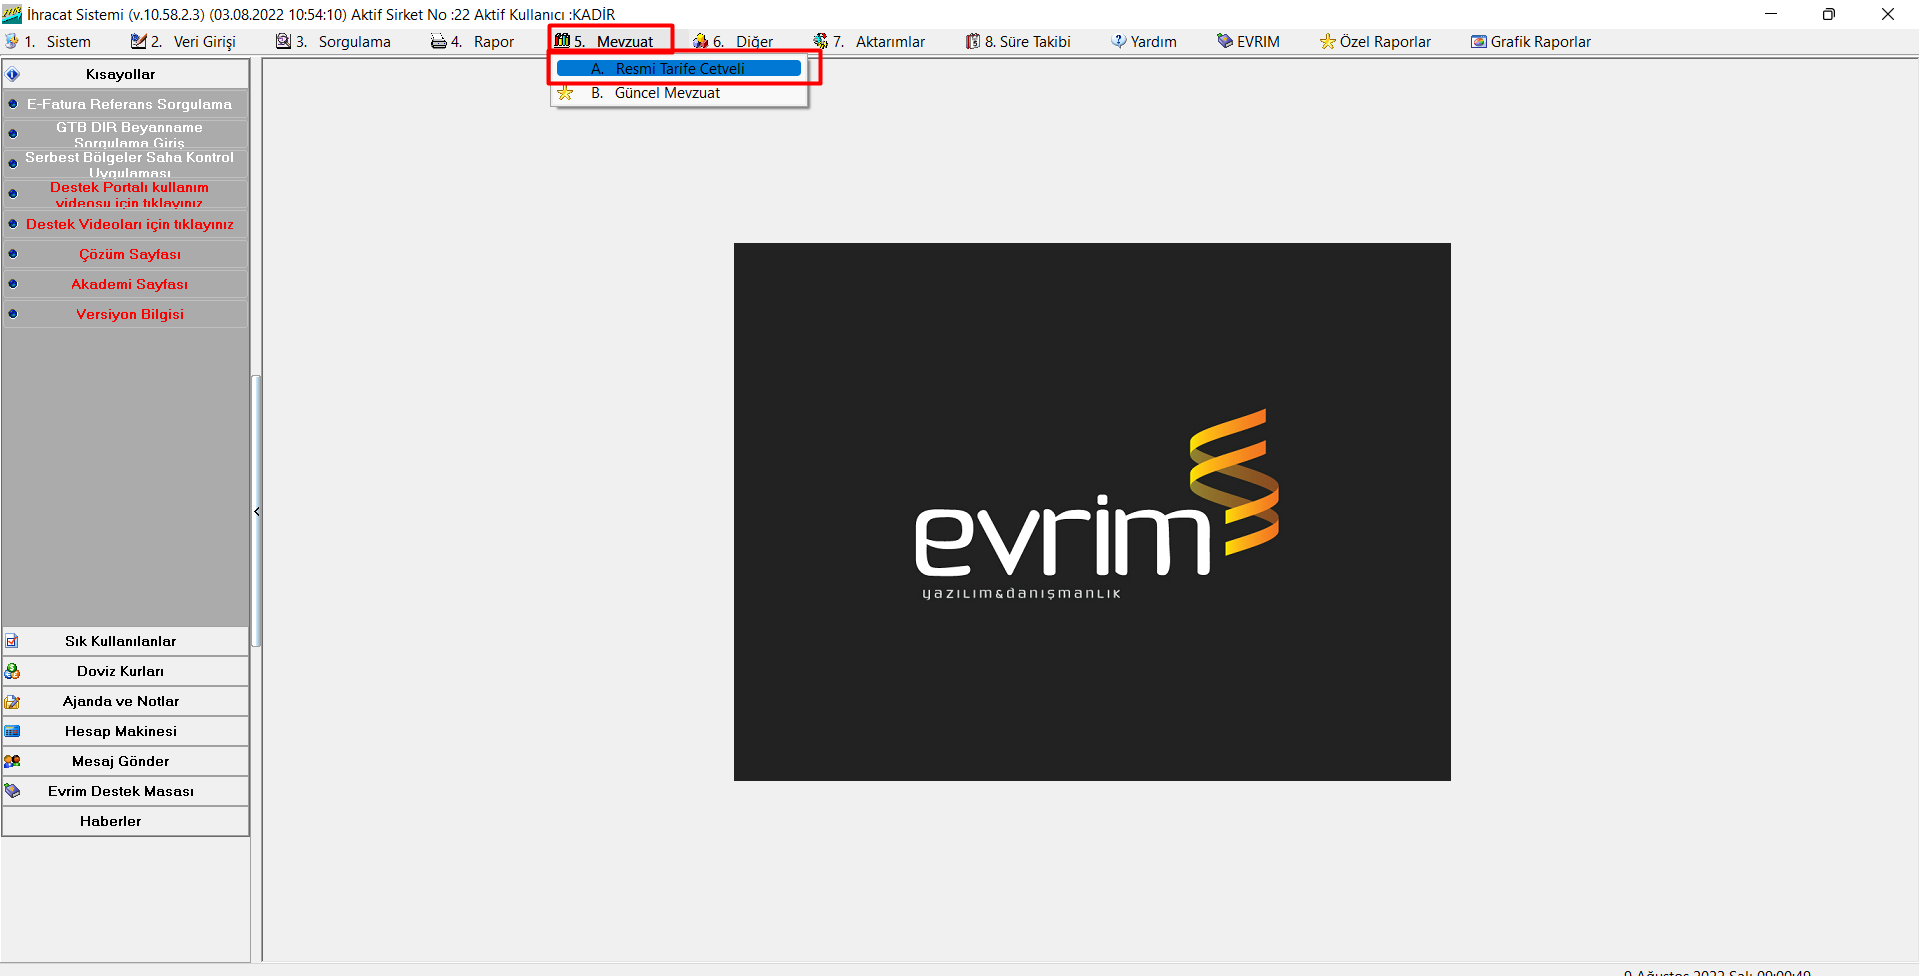Screen dimensions: 1919x976
Task: Open the Versiyon Bilgisi shortcut
Action: coord(129,314)
